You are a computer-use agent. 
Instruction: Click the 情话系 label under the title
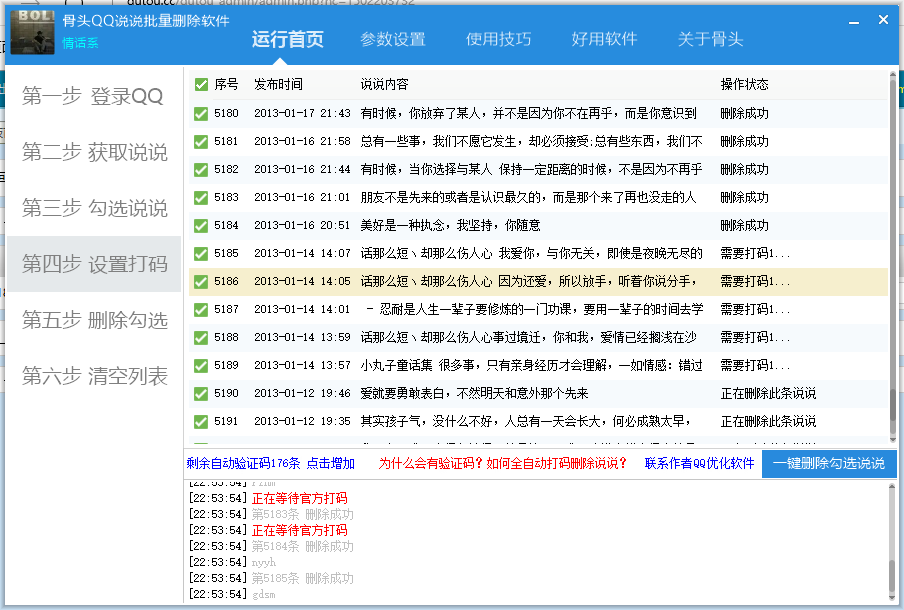pos(80,43)
